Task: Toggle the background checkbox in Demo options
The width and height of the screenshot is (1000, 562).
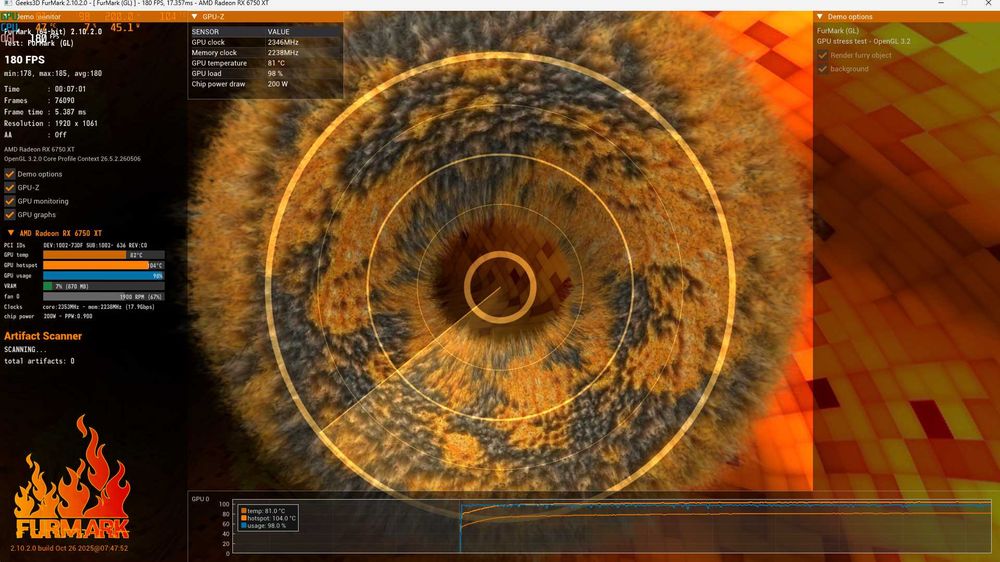Action: click(x=823, y=69)
